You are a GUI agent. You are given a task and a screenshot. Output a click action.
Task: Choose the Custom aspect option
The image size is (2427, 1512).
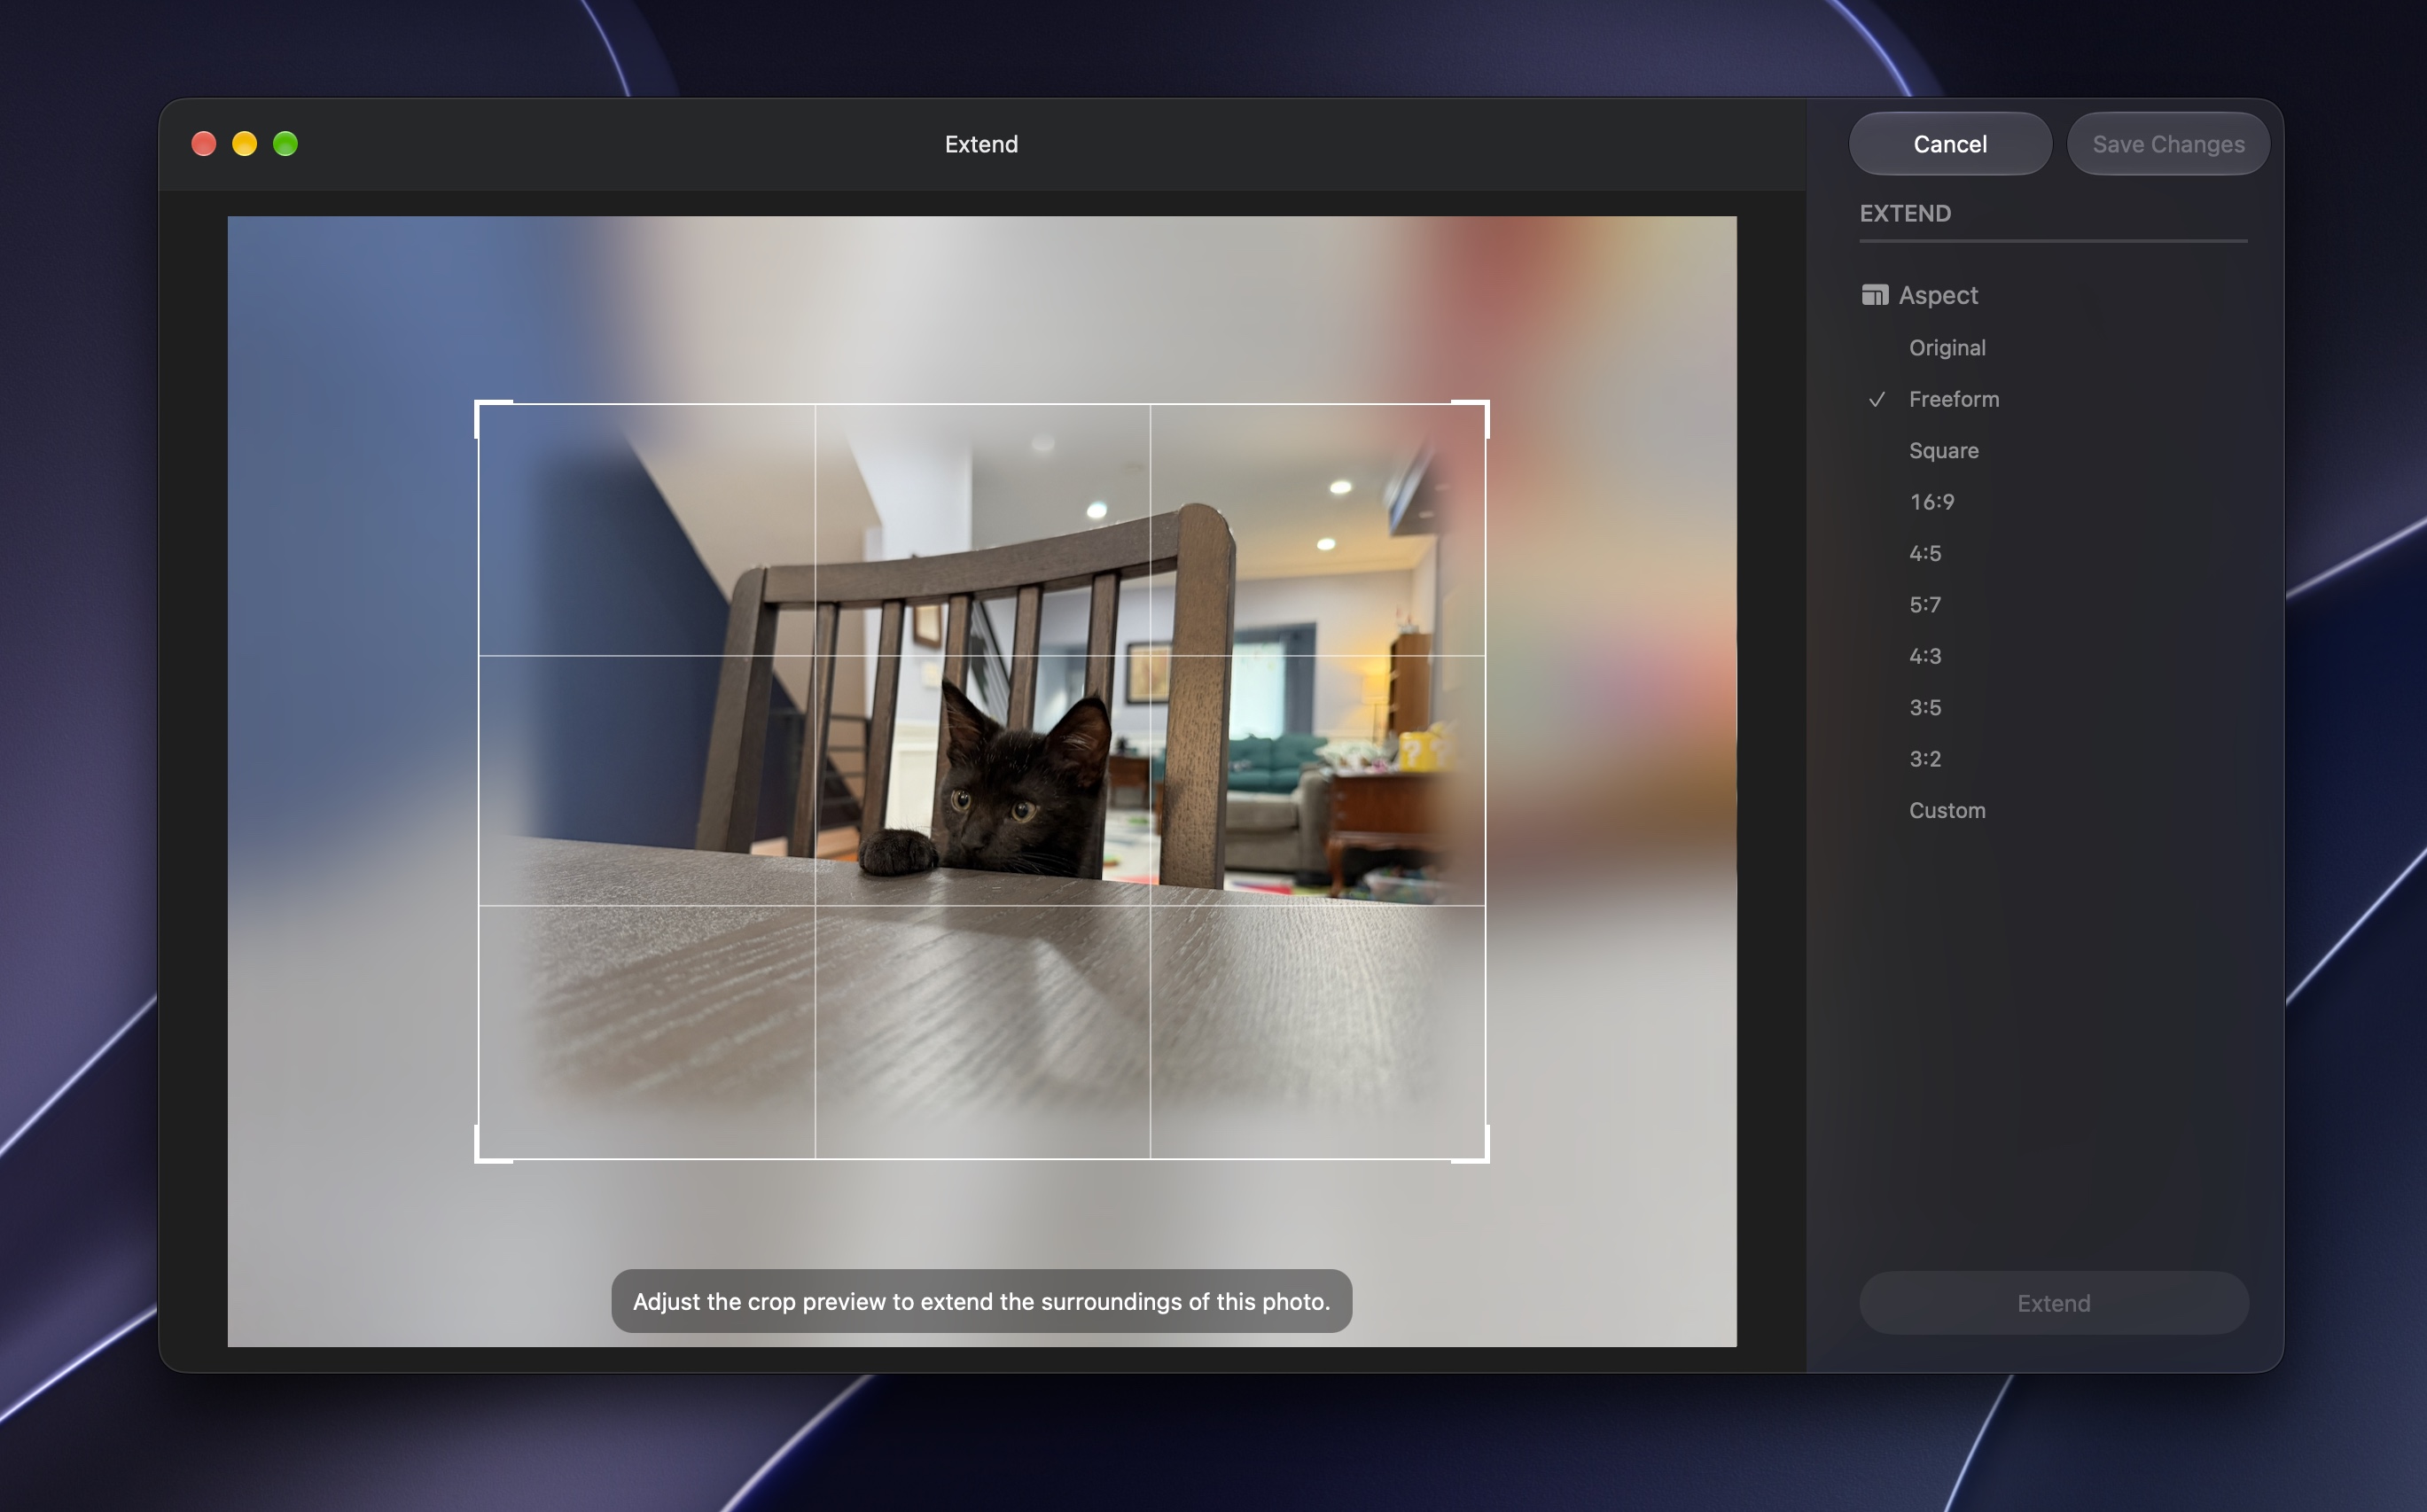pos(1947,810)
